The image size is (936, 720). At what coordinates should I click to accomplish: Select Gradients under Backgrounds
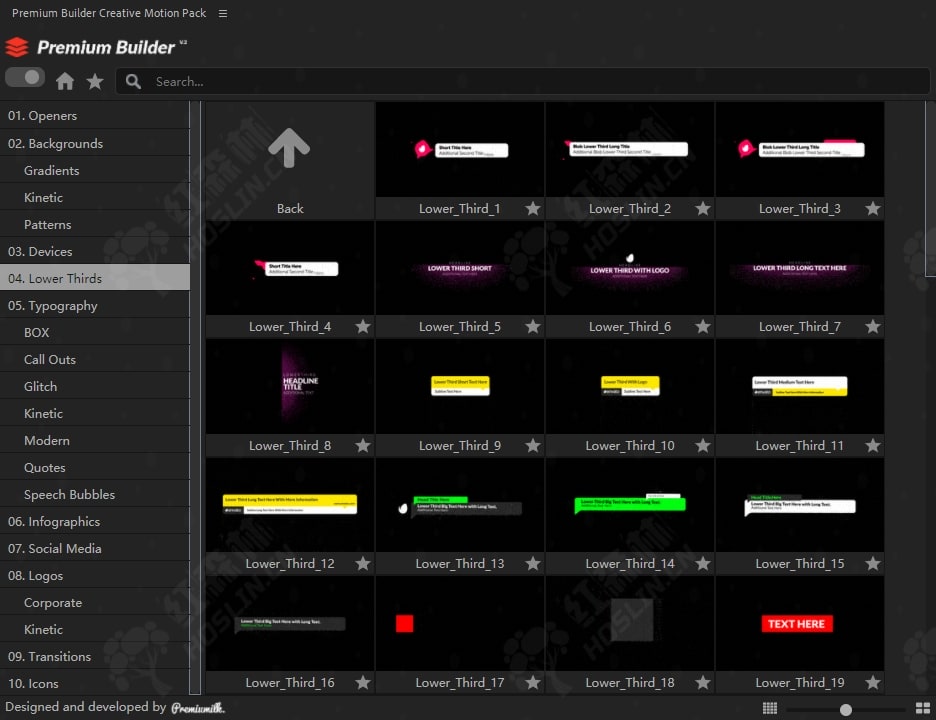(x=95, y=171)
